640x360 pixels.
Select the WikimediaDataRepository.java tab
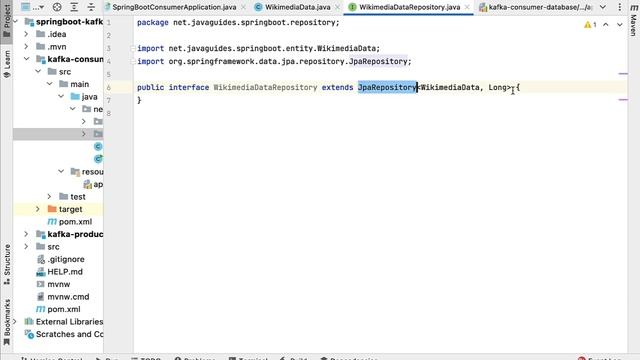pos(409,7)
